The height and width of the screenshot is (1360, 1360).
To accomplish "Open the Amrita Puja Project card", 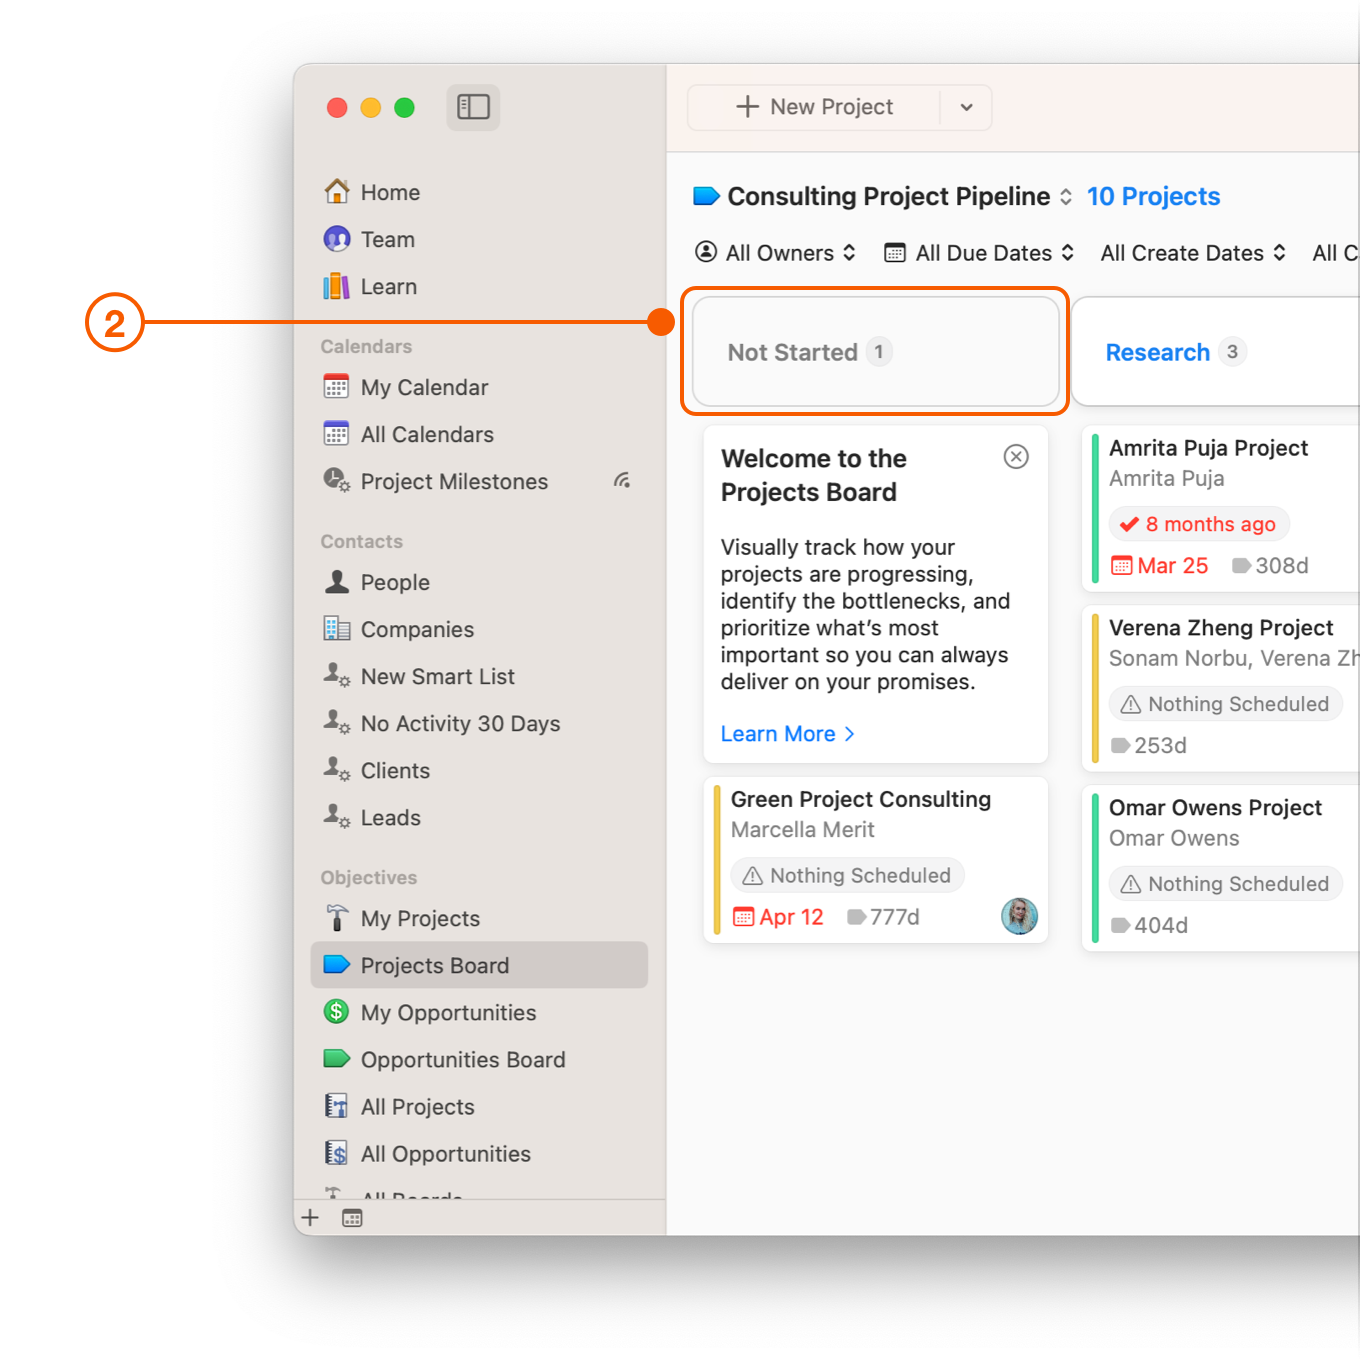I will click(1220, 508).
